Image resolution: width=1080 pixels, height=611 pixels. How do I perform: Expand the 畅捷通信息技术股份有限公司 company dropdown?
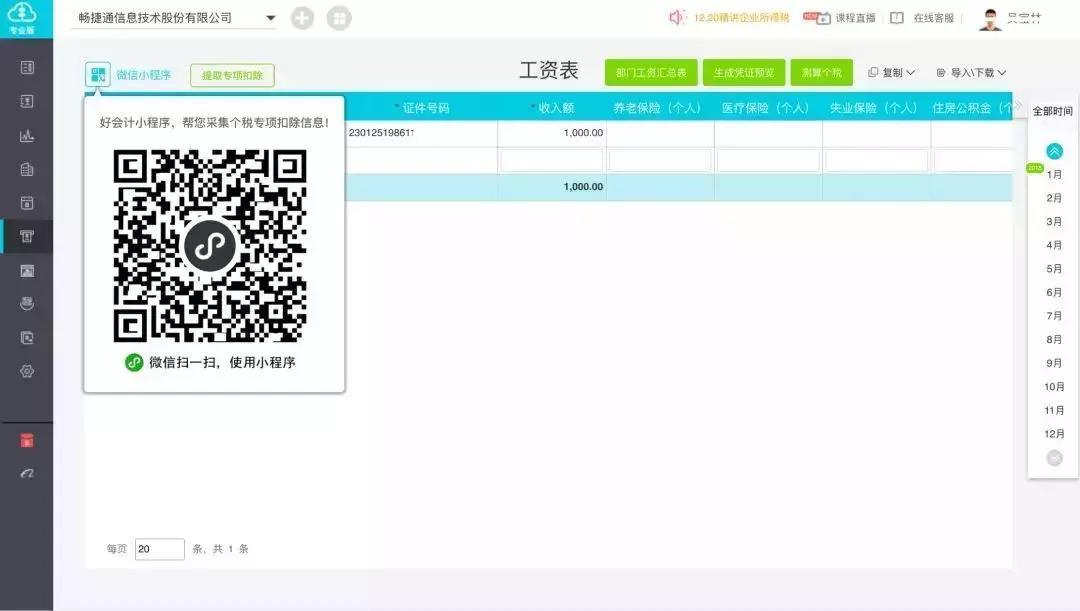(x=270, y=17)
